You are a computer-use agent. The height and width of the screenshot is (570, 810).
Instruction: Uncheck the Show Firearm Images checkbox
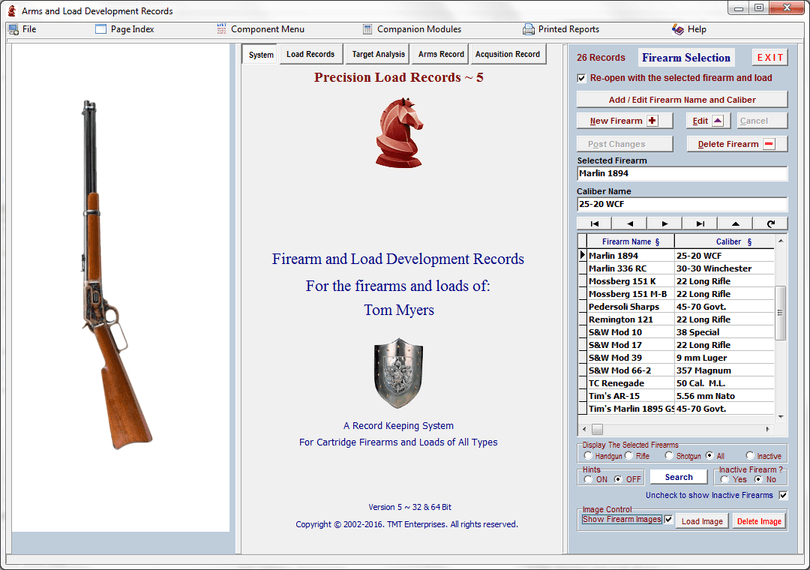[668, 520]
